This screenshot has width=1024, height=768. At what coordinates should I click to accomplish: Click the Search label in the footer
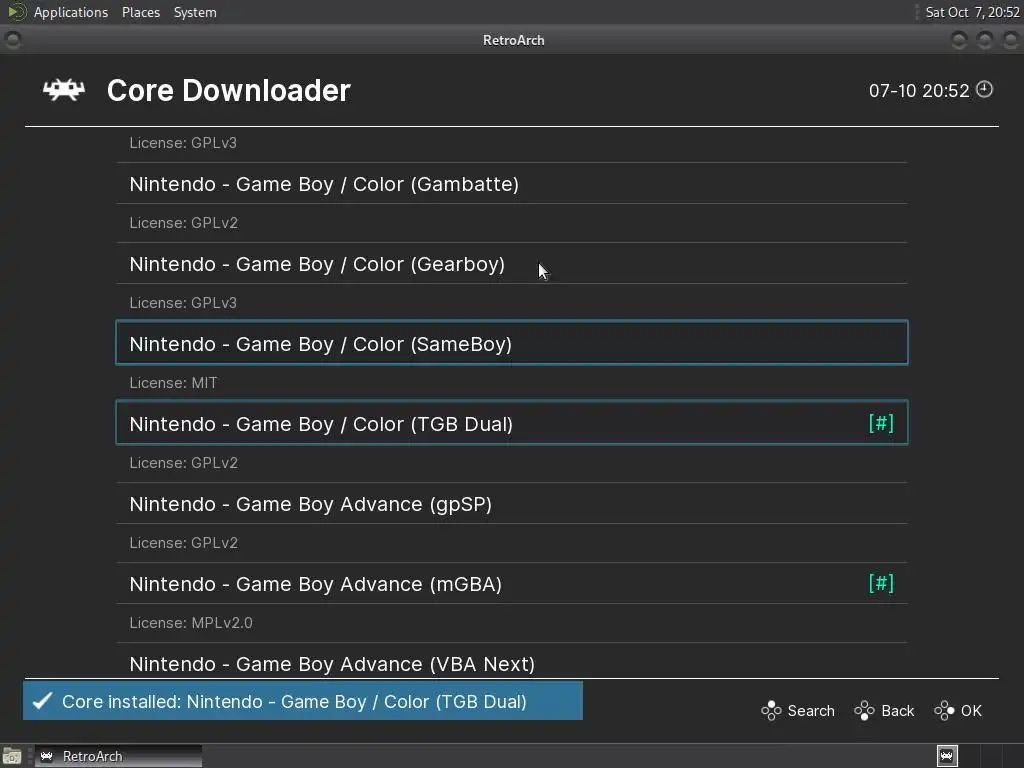[x=811, y=711]
